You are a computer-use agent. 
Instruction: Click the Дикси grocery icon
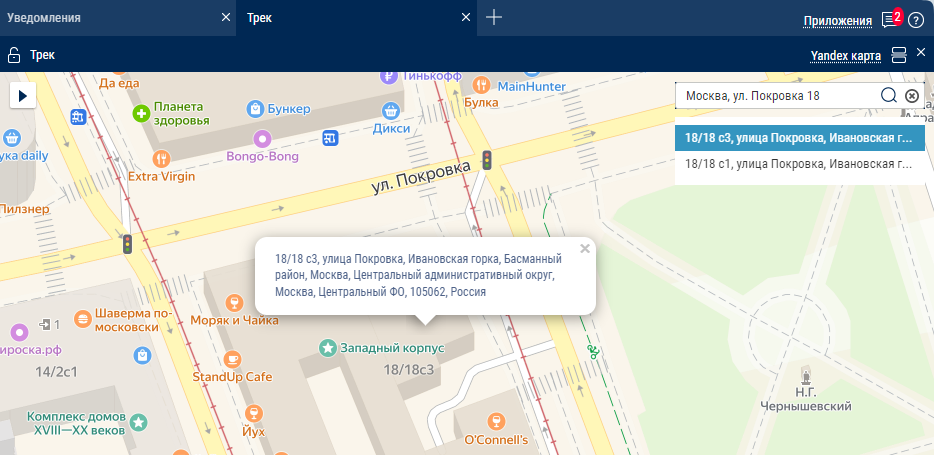[x=390, y=110]
